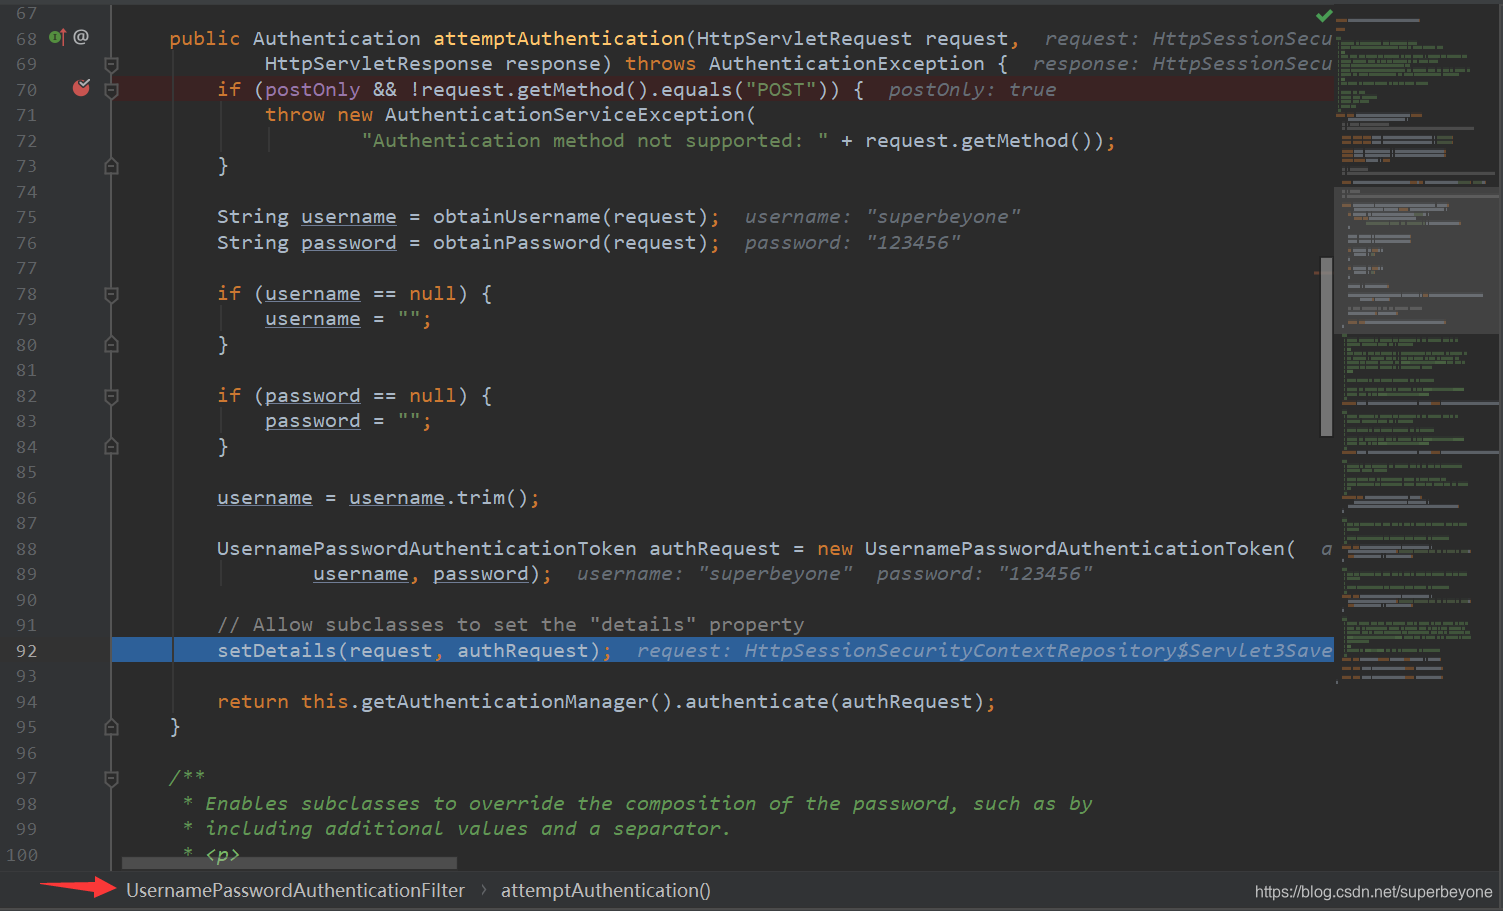Image resolution: width=1503 pixels, height=911 pixels.
Task: Click the 'Allow subclasses' comment on line 91
Action: (x=510, y=625)
